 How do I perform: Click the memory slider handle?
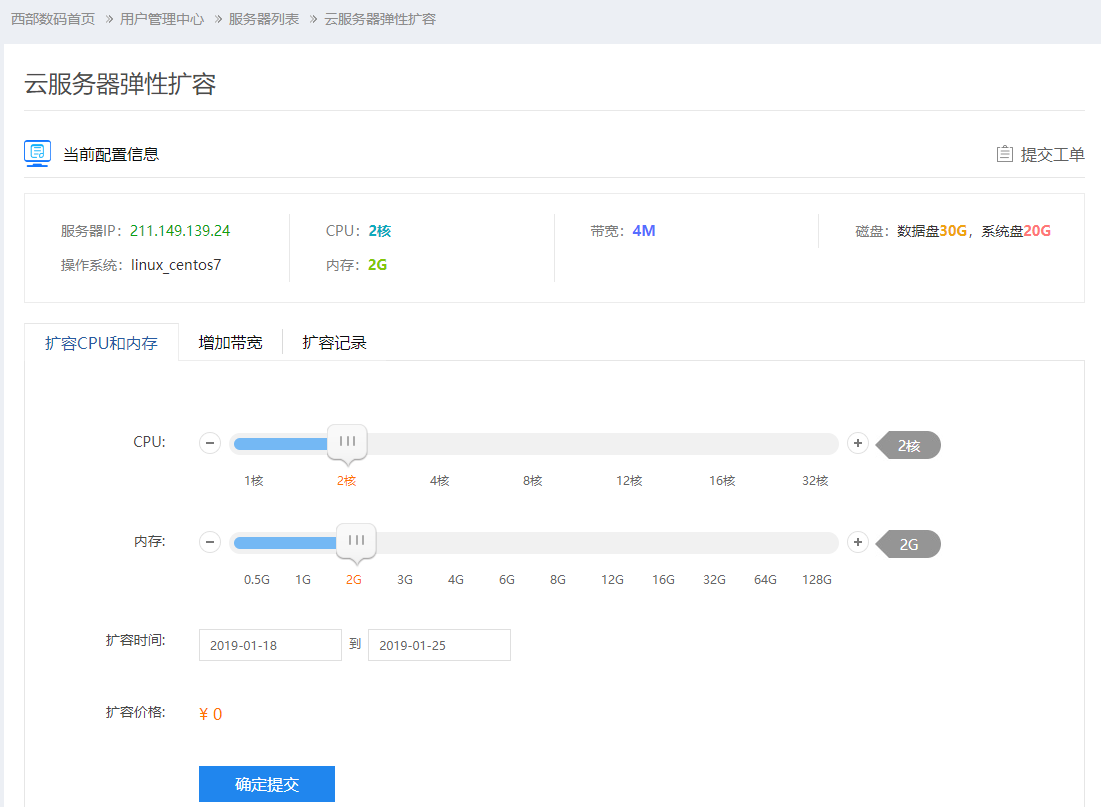(356, 540)
